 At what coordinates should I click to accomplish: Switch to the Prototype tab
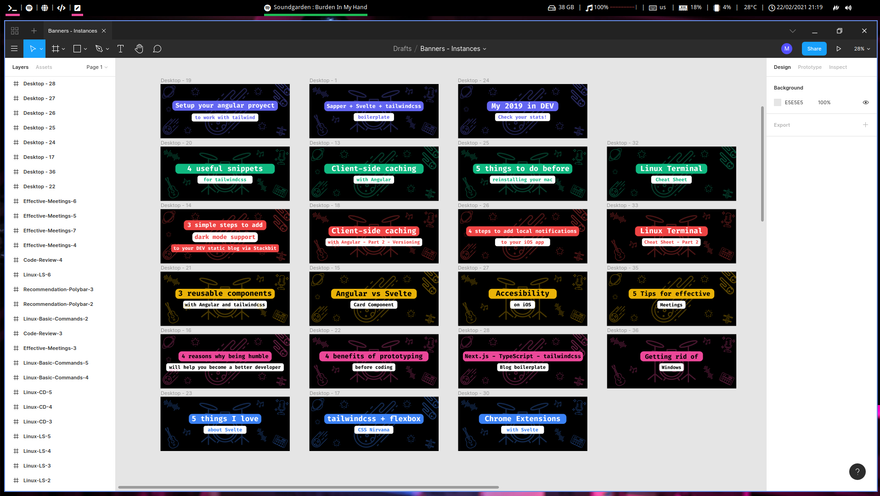coord(809,67)
